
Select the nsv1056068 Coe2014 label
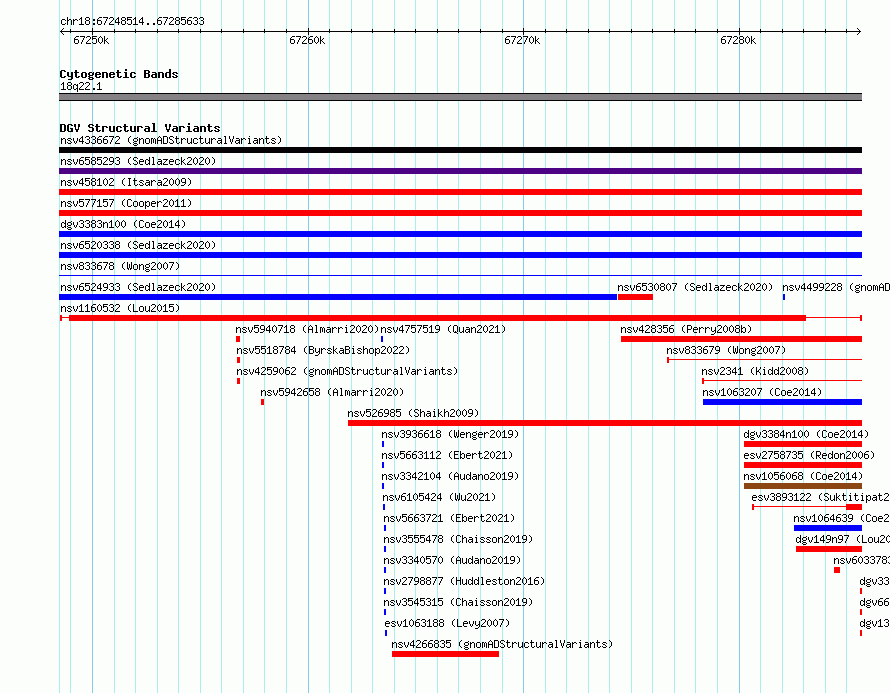(803, 476)
